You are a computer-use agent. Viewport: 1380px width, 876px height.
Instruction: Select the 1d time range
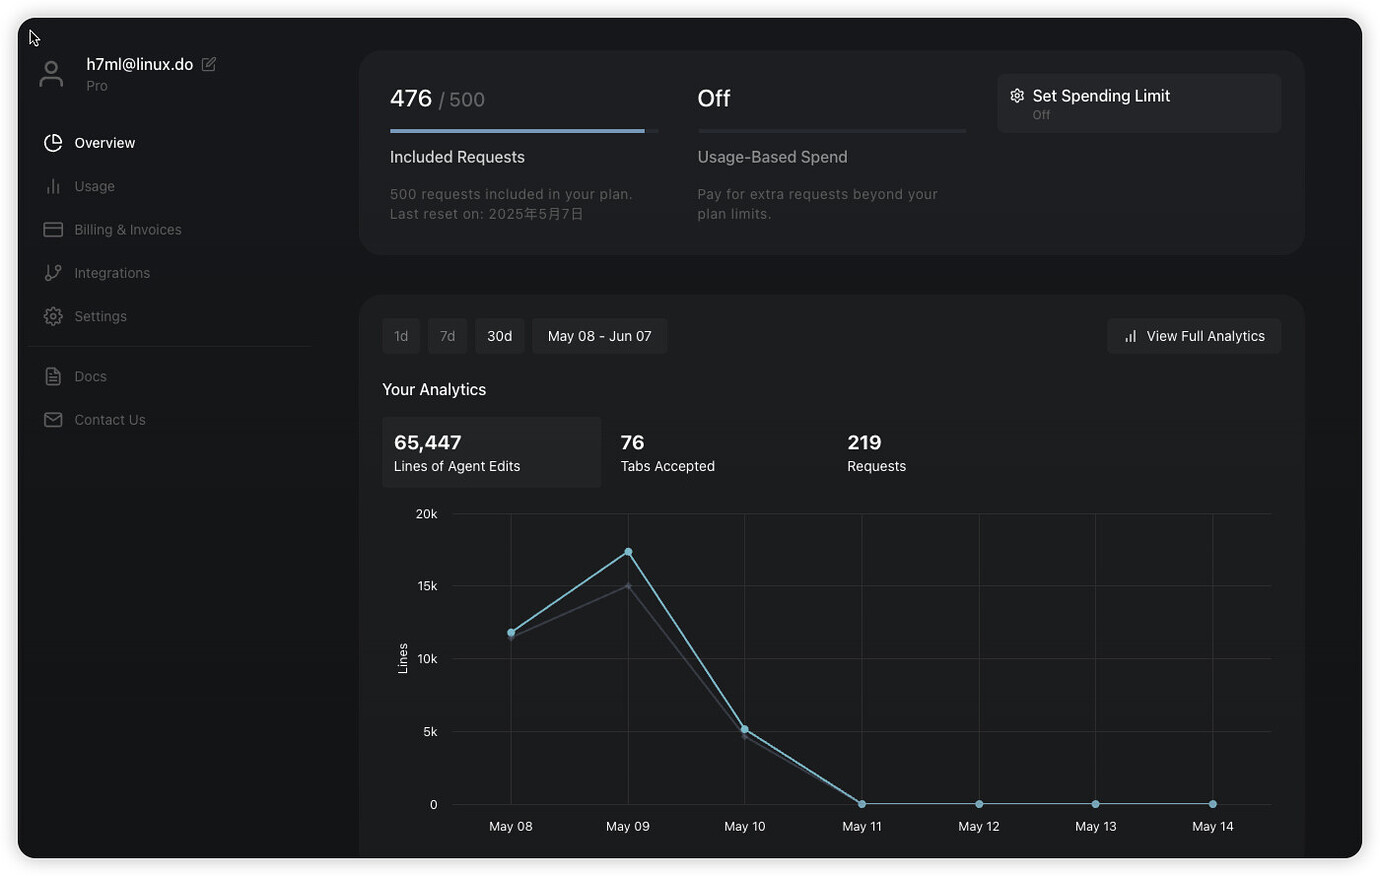[x=401, y=336]
